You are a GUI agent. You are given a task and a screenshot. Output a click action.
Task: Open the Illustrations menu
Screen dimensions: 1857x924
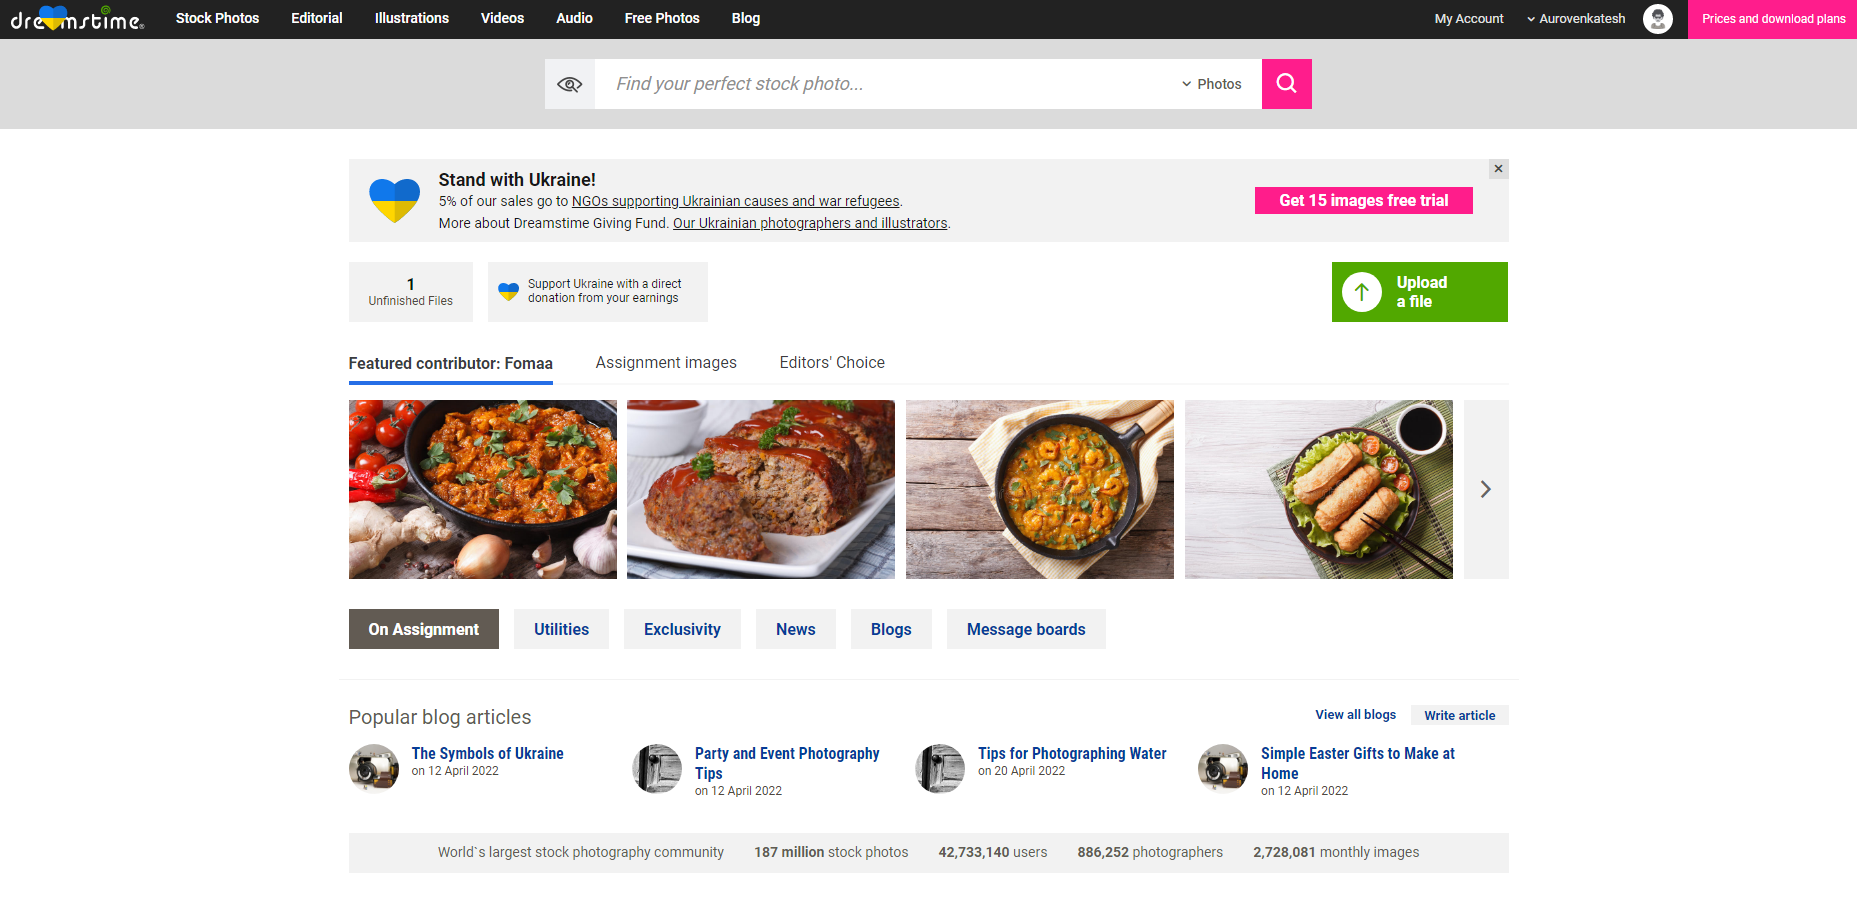412,18
